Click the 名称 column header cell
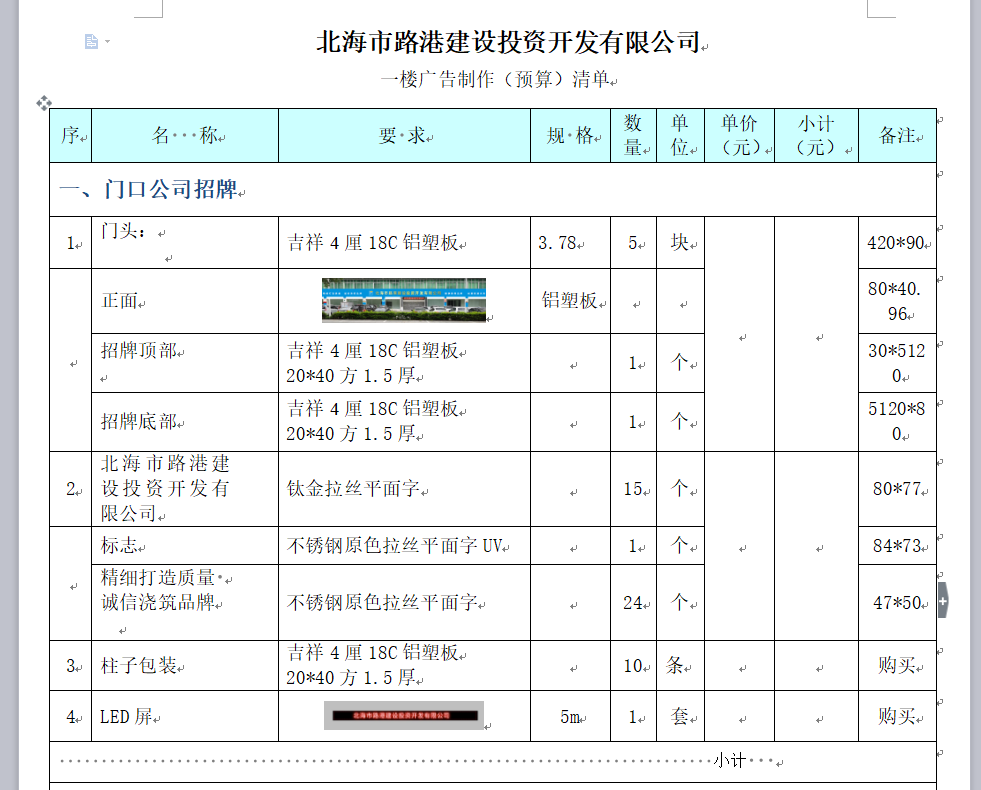Screen dimensions: 981x790 click(x=184, y=136)
